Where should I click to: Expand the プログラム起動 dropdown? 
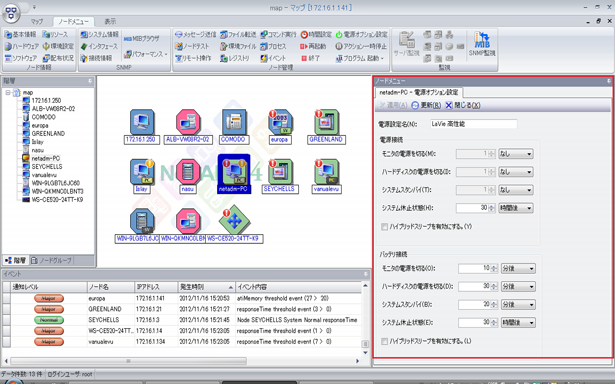pyautogui.click(x=359, y=58)
